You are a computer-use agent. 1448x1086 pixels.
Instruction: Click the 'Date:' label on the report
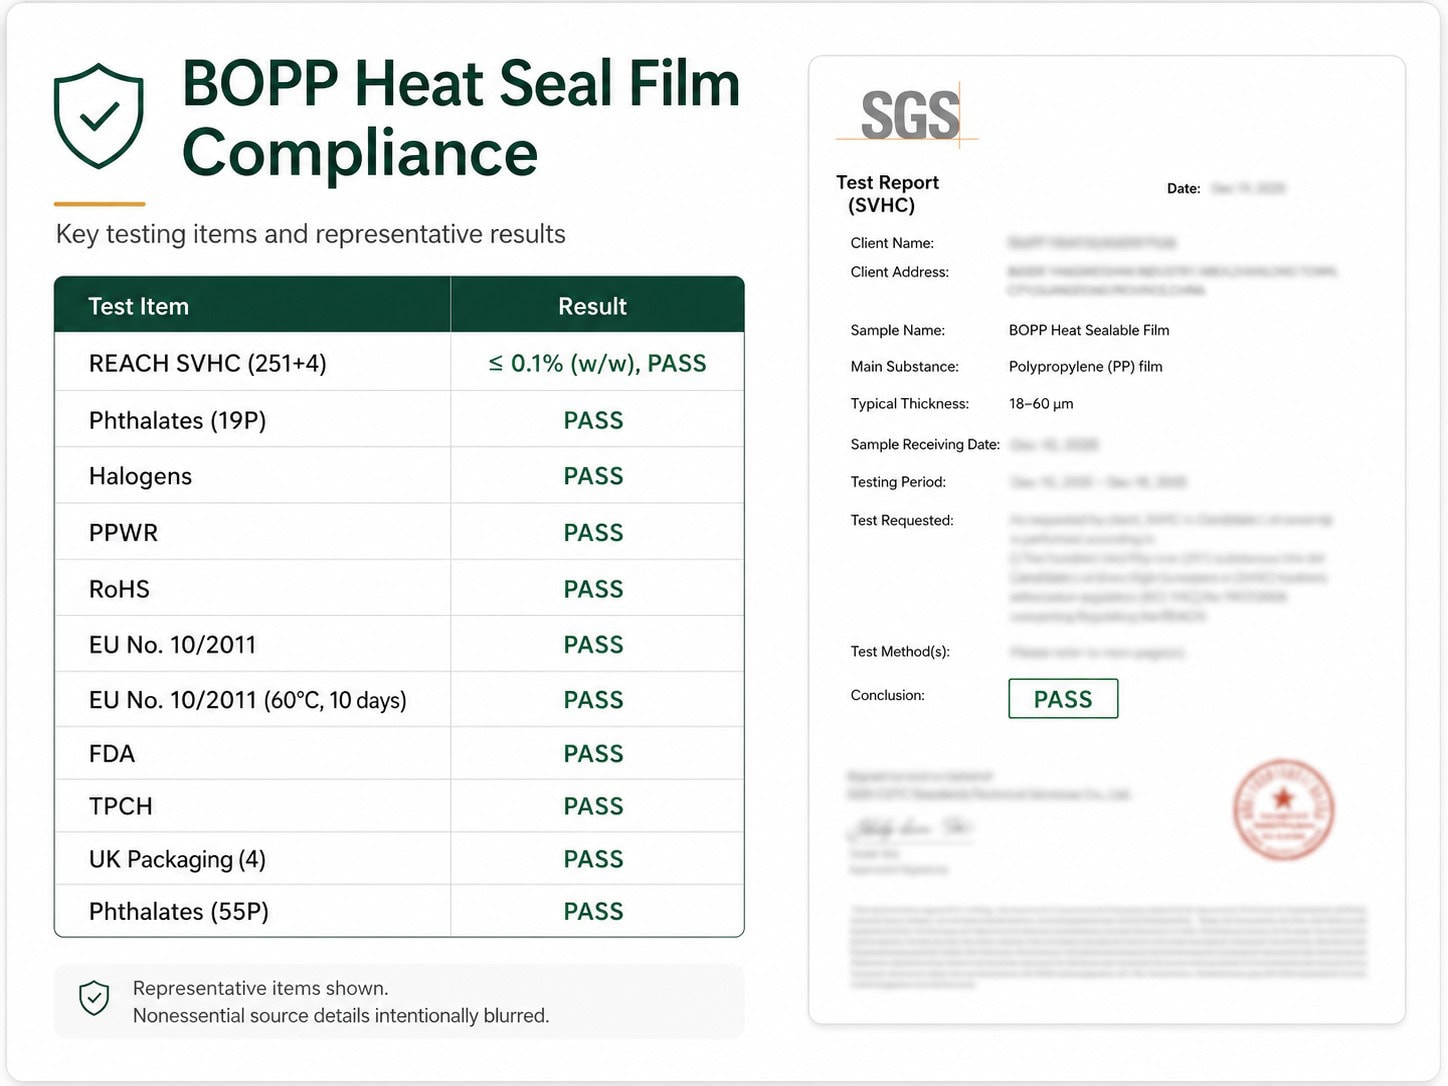1183,189
